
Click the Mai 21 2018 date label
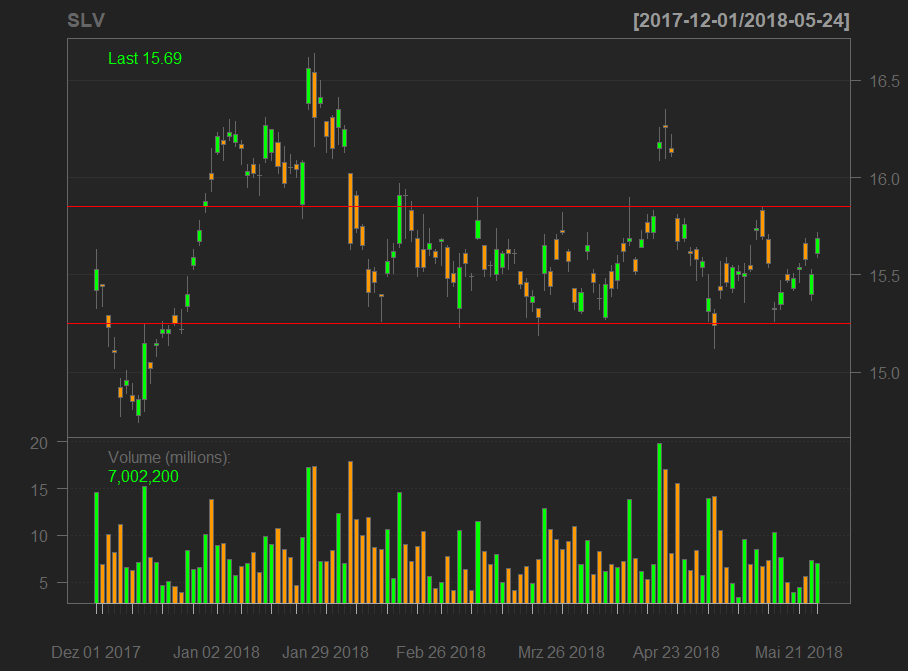797,652
